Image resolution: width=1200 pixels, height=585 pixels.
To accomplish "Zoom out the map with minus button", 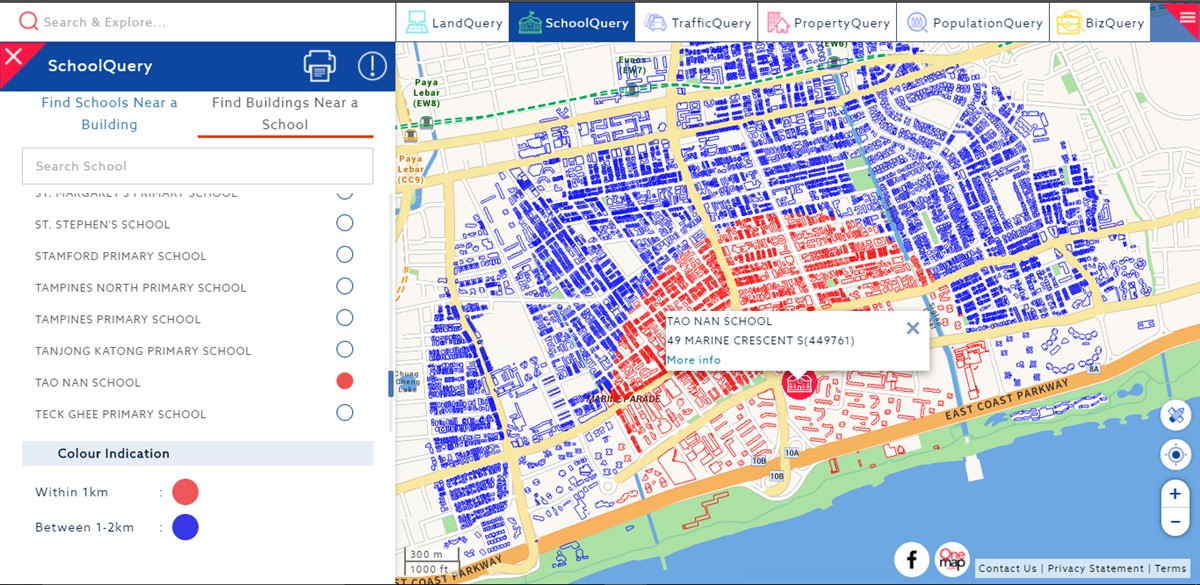I will click(x=1175, y=521).
